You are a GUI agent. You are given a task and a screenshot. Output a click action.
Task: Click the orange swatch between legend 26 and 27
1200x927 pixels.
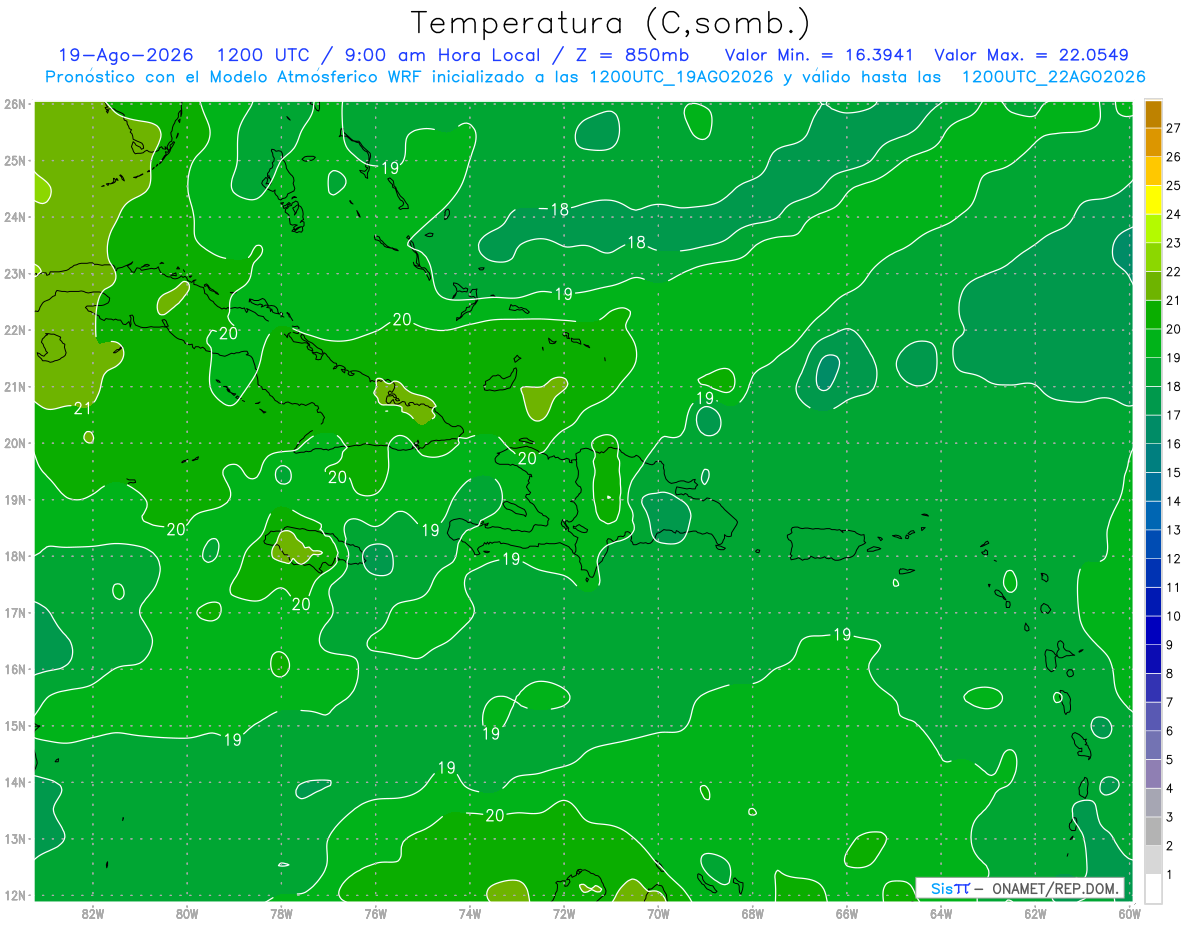(x=1153, y=142)
